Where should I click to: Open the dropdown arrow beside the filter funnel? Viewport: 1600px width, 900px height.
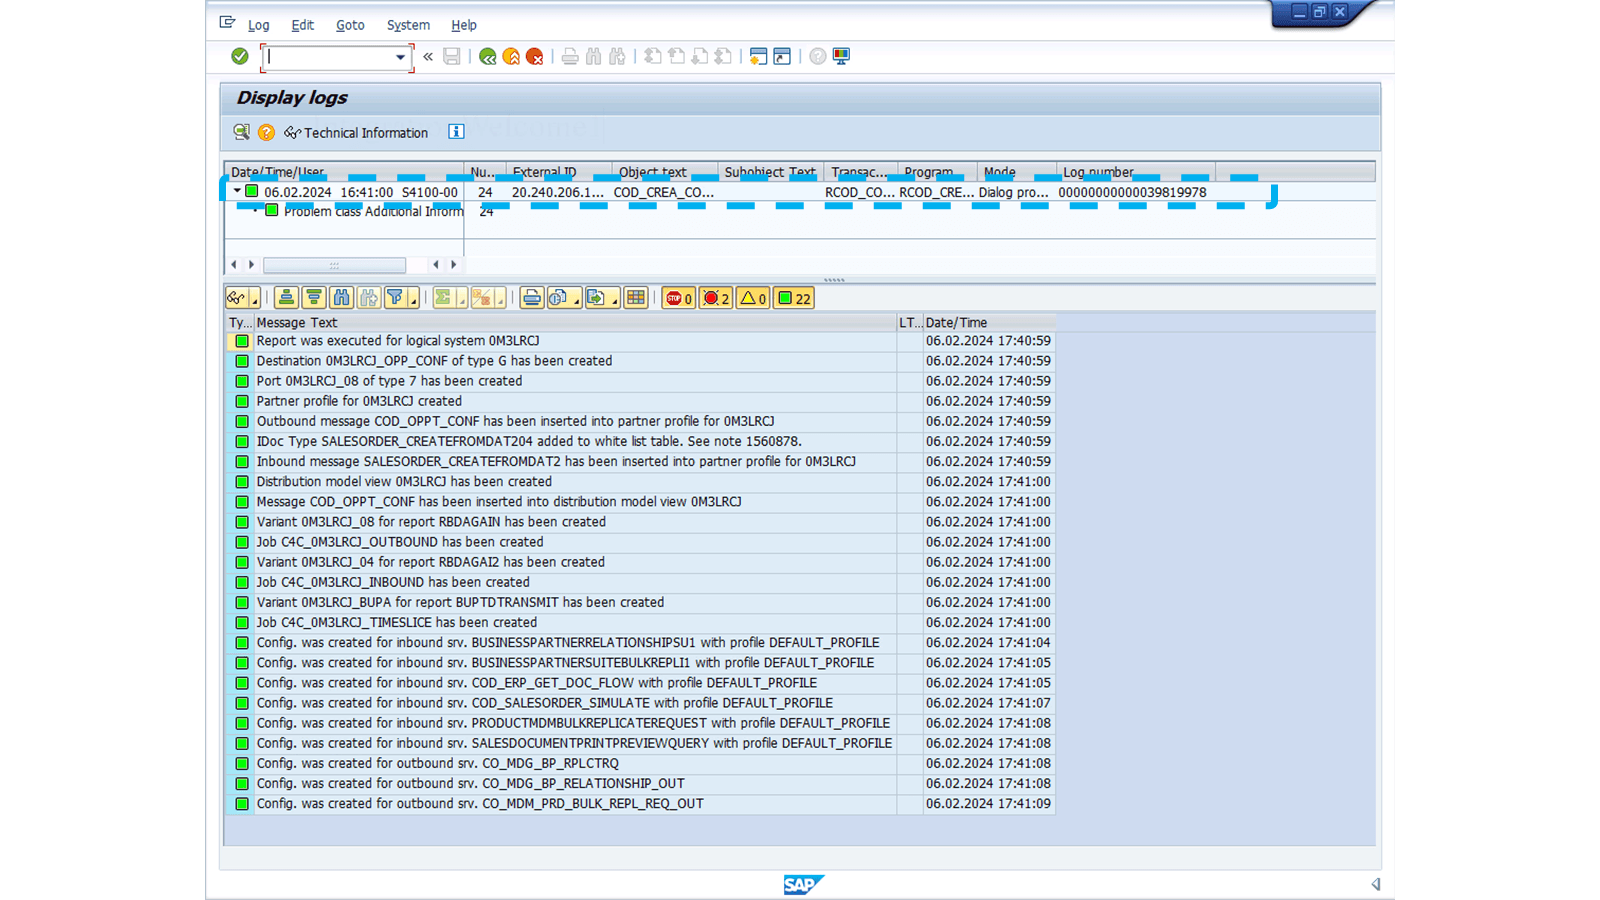click(413, 299)
